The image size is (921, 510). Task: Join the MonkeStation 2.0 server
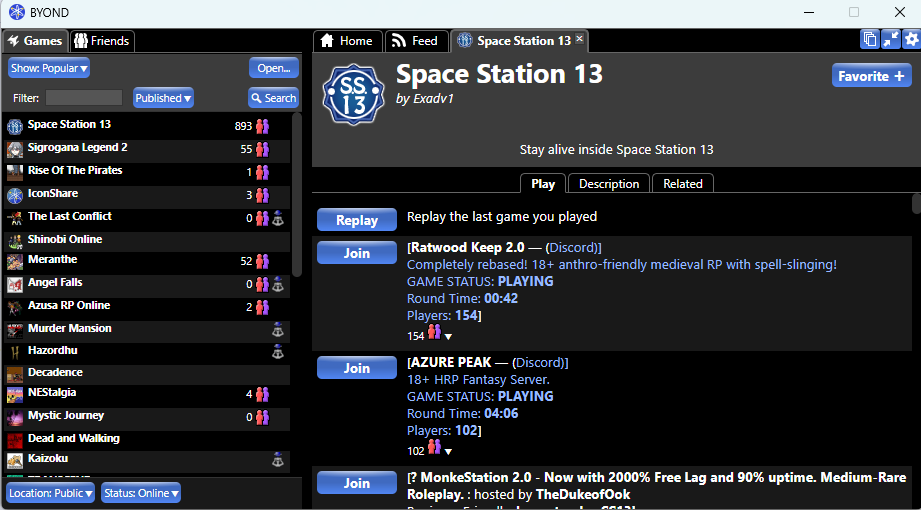(x=357, y=484)
